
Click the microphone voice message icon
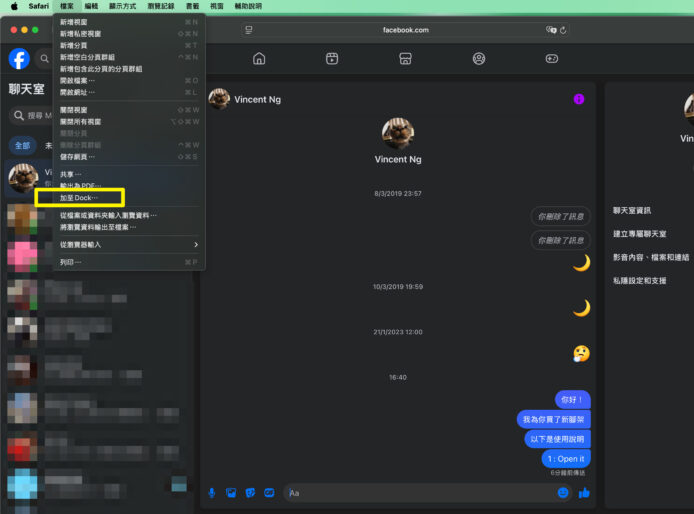click(212, 492)
